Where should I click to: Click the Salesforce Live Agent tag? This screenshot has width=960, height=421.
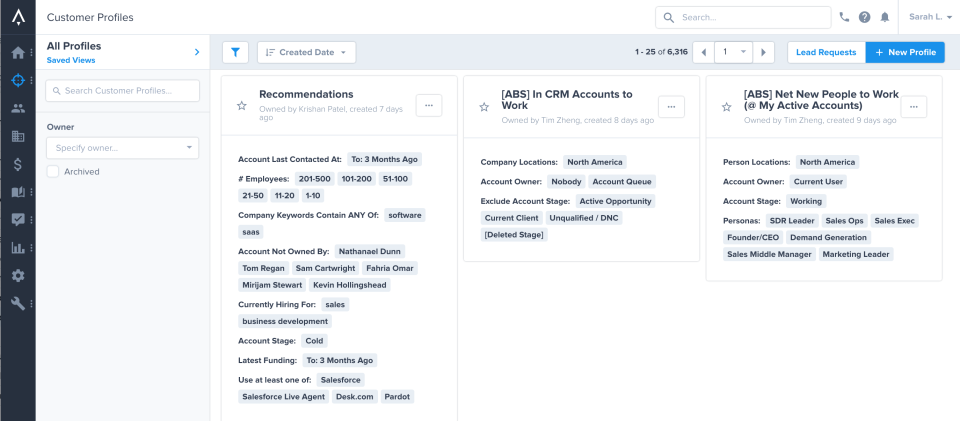coord(283,397)
